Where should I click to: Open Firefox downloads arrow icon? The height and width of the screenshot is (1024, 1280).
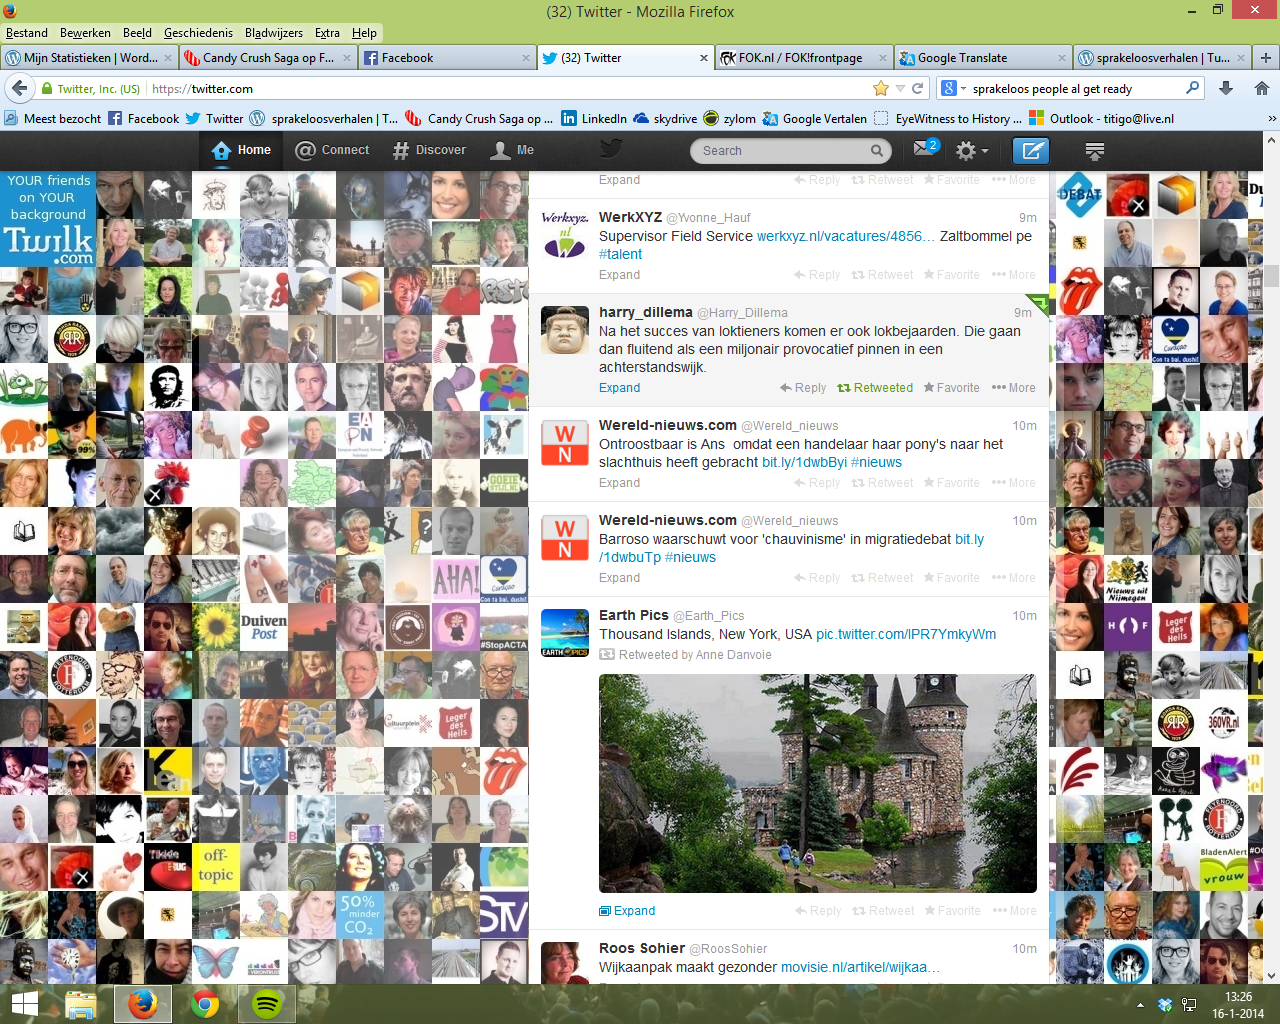coord(1226,88)
